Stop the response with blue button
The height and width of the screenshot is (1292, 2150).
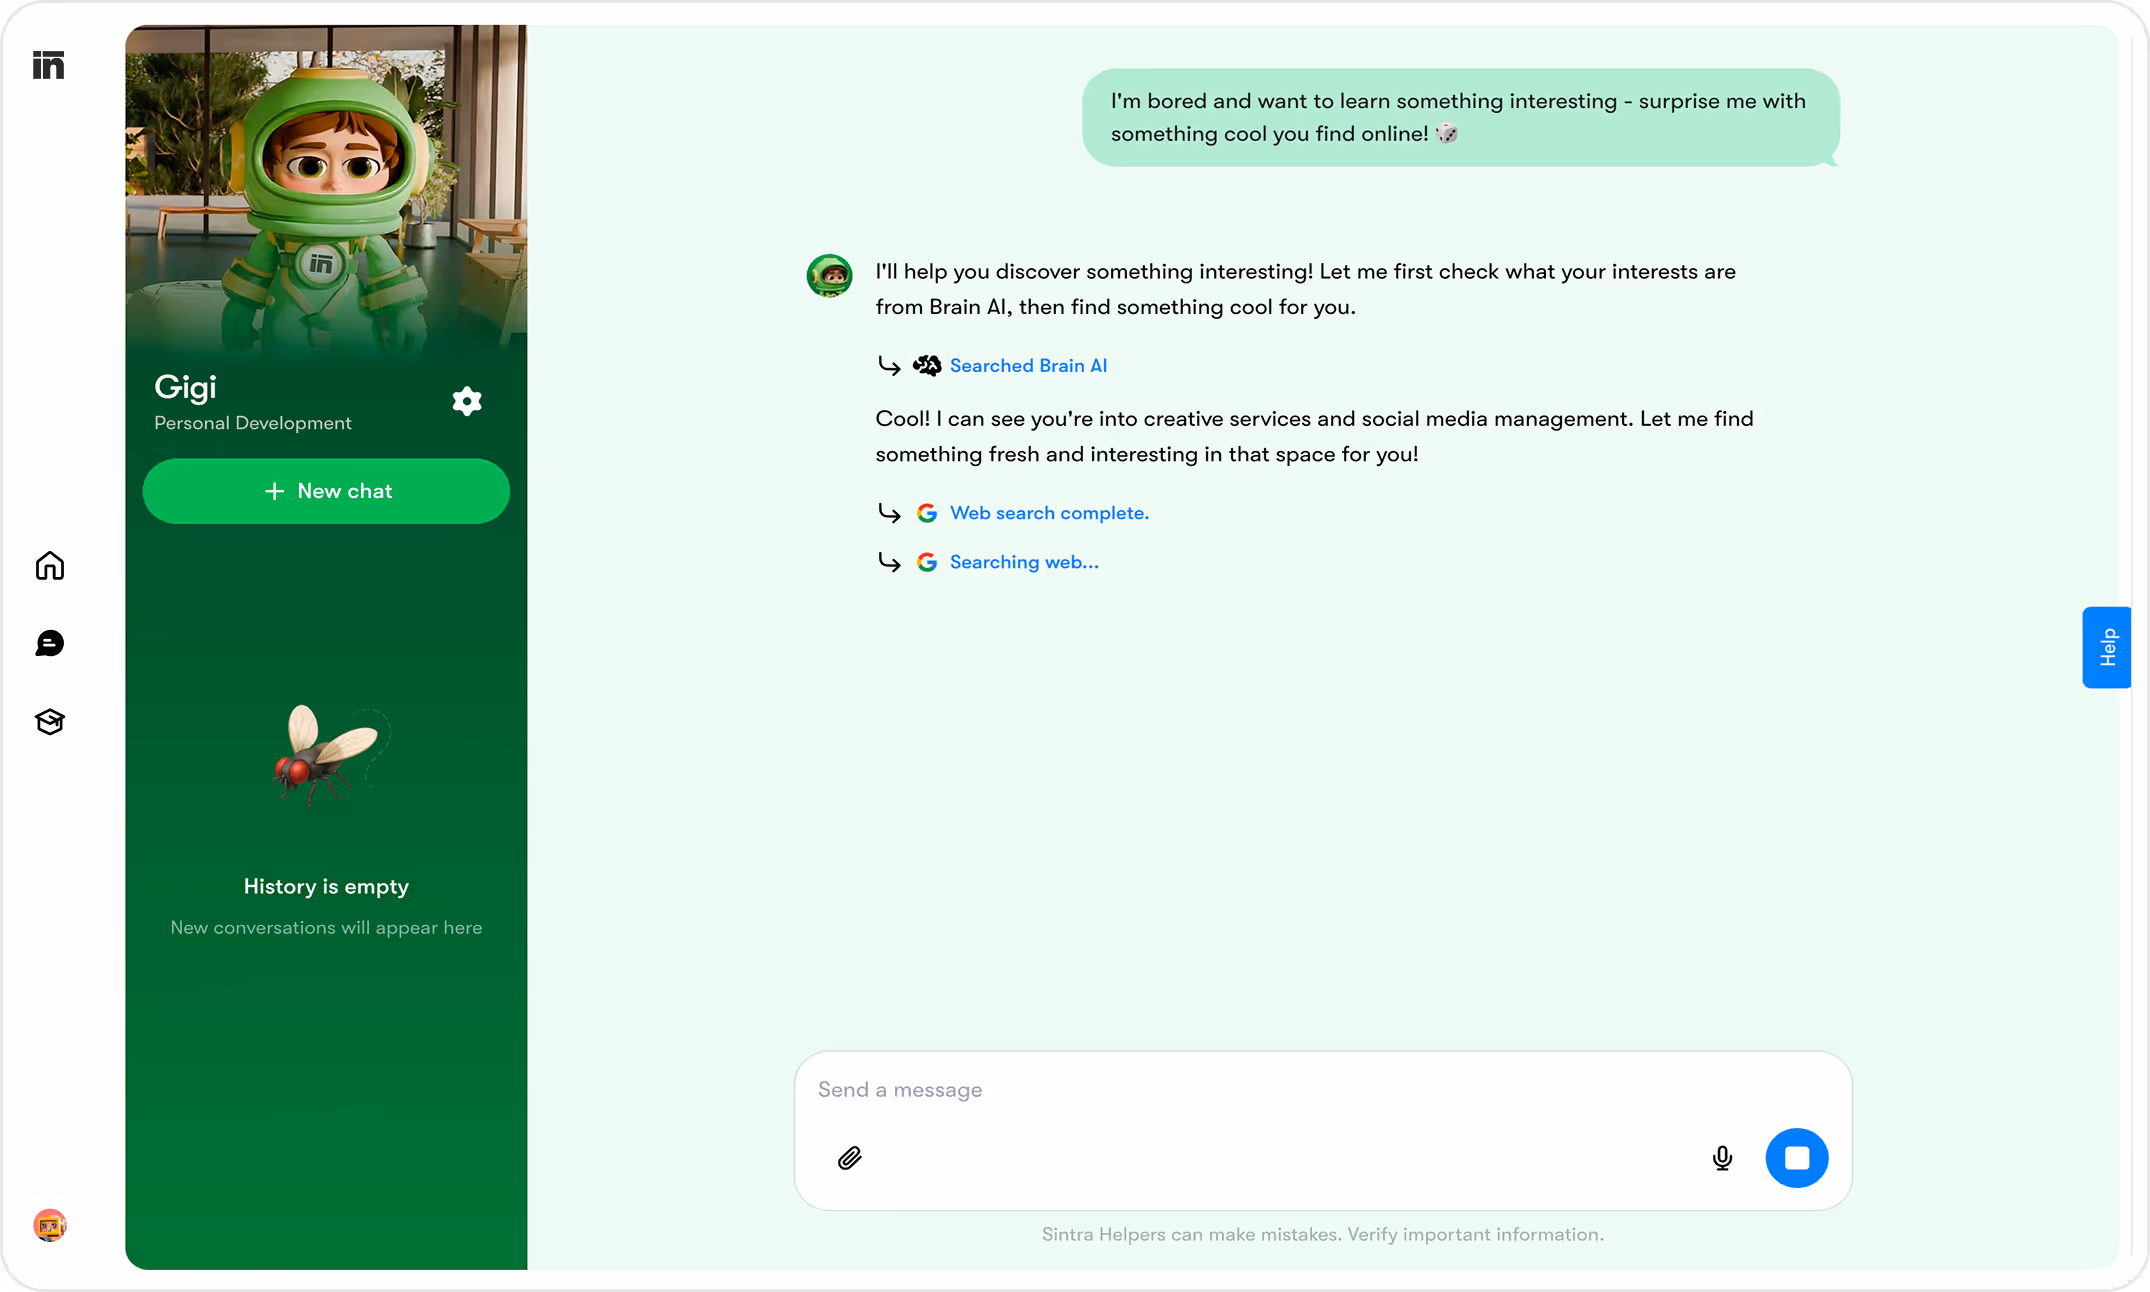(x=1796, y=1158)
